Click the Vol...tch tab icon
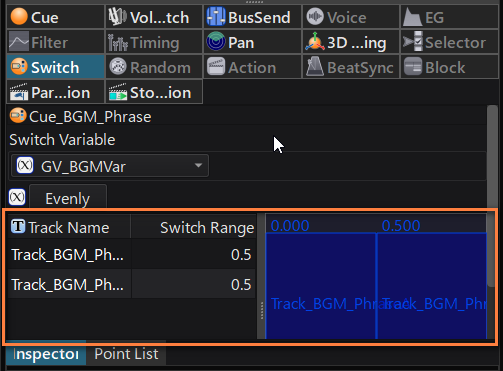 (x=117, y=17)
